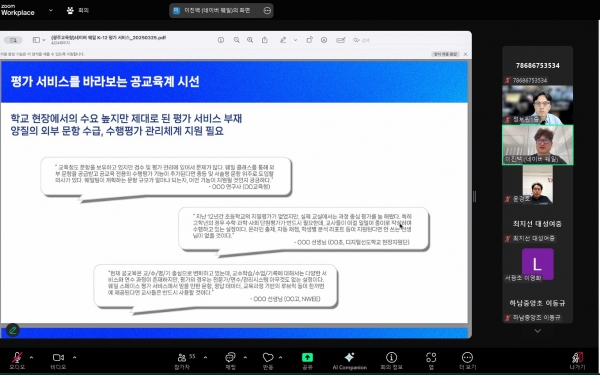Select the video tile below the active speaker

coord(538,185)
